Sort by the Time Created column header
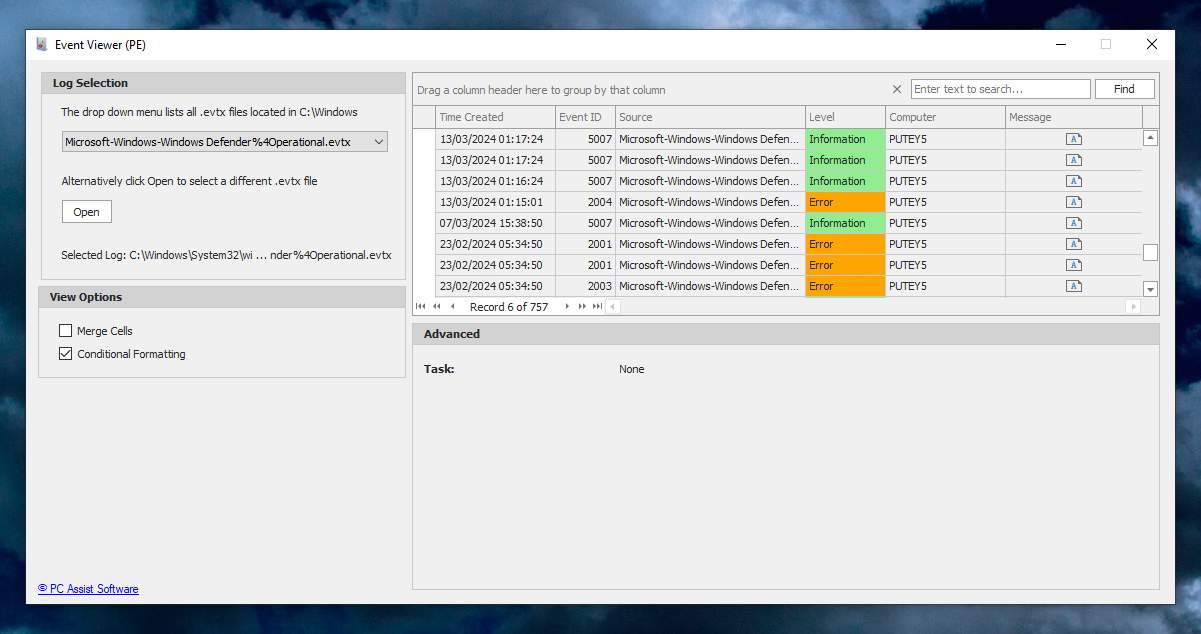The image size is (1201, 634). point(495,117)
